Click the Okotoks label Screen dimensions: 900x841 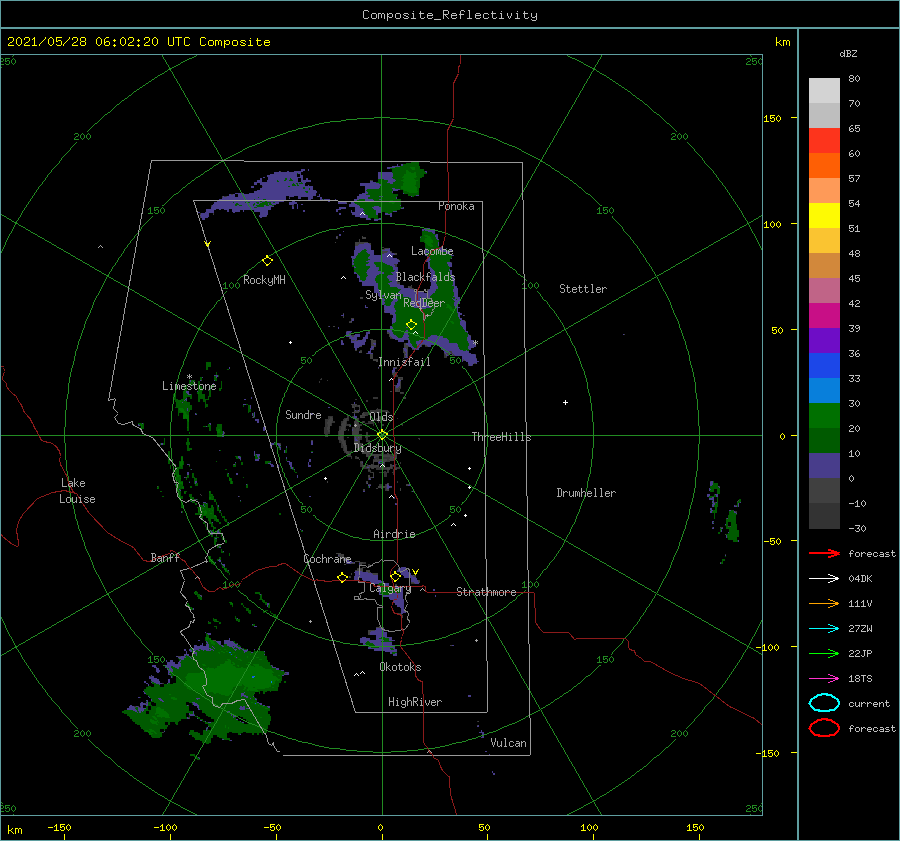(400, 667)
